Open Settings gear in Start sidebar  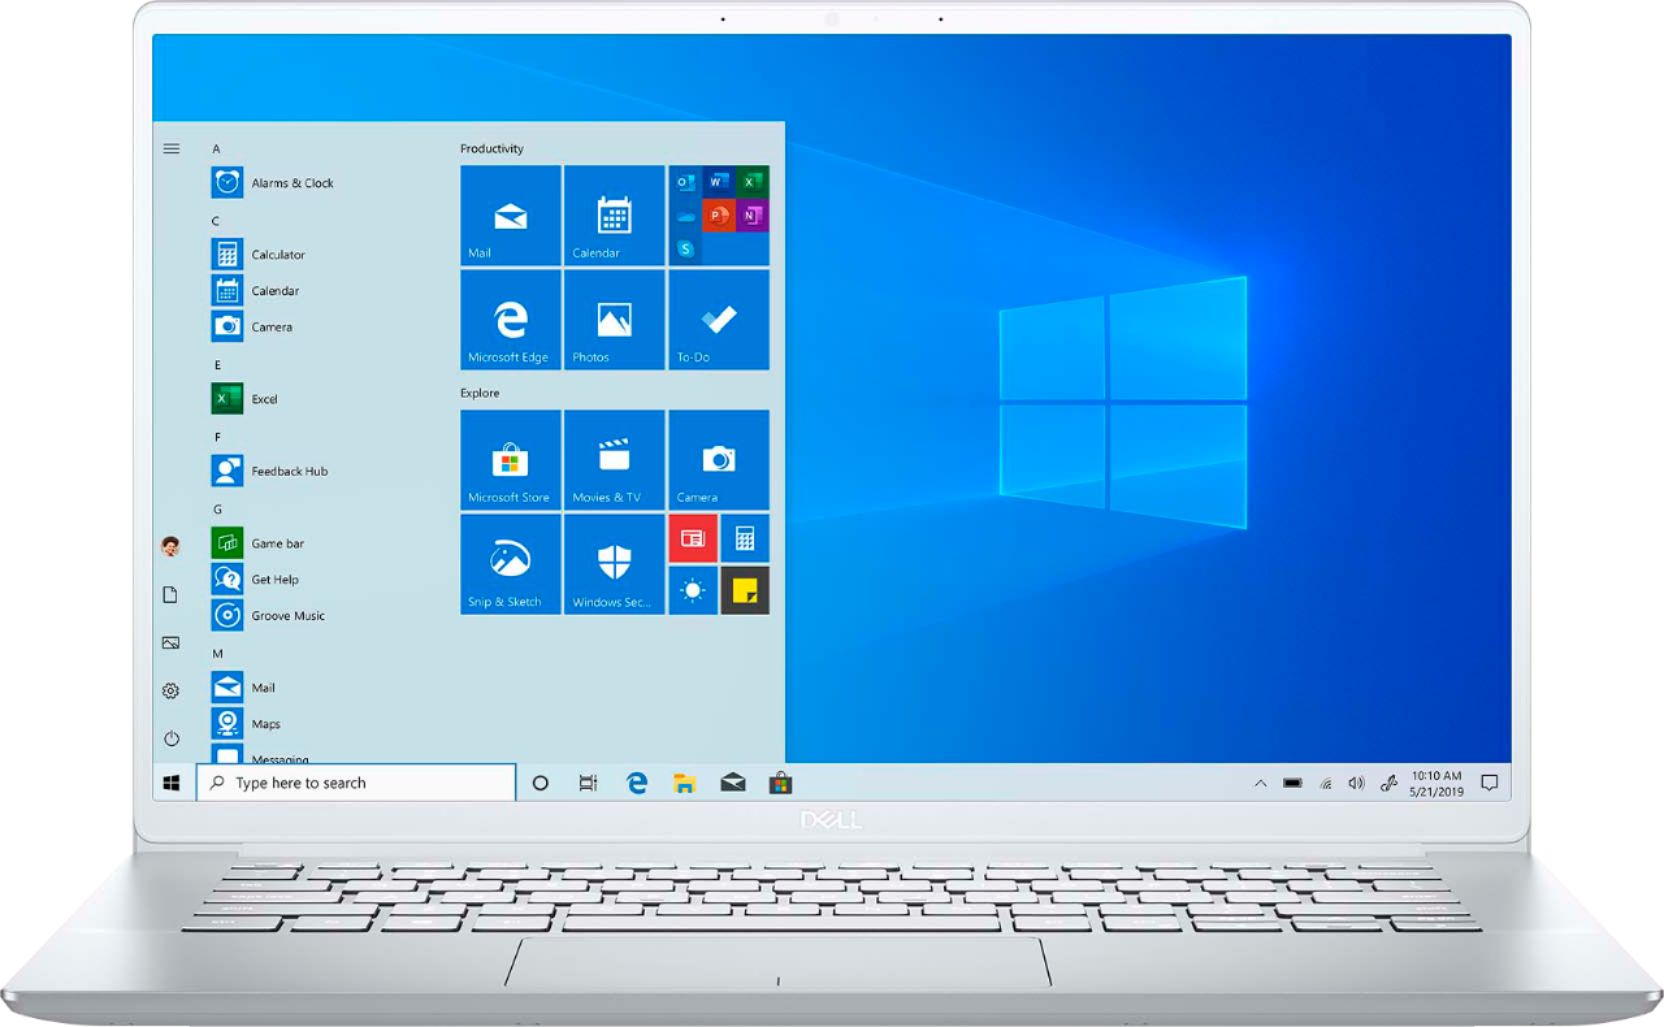(x=171, y=691)
